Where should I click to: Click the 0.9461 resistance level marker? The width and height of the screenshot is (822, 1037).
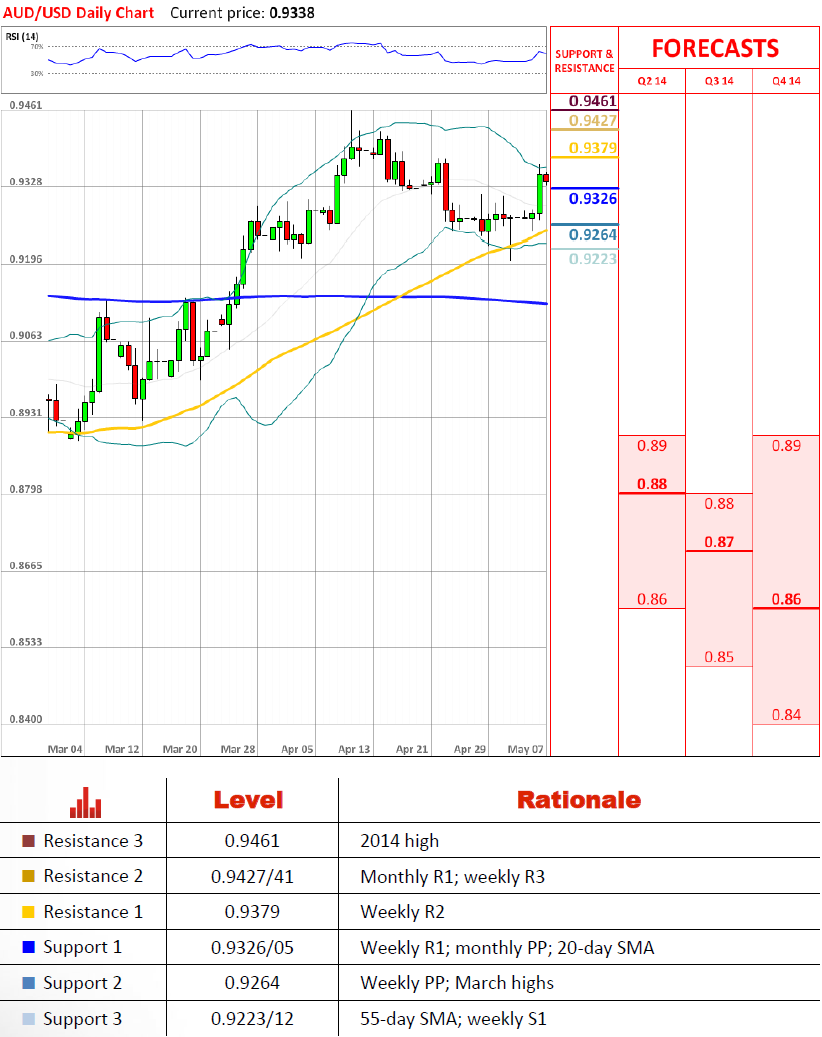(x=593, y=101)
